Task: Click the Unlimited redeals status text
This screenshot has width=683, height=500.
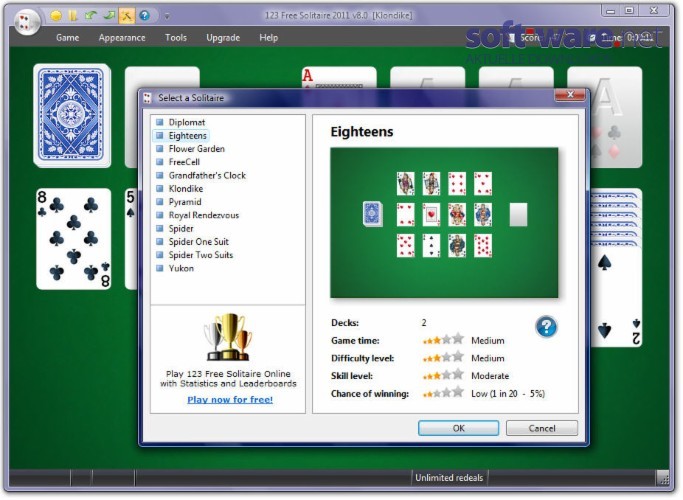Action: point(449,478)
